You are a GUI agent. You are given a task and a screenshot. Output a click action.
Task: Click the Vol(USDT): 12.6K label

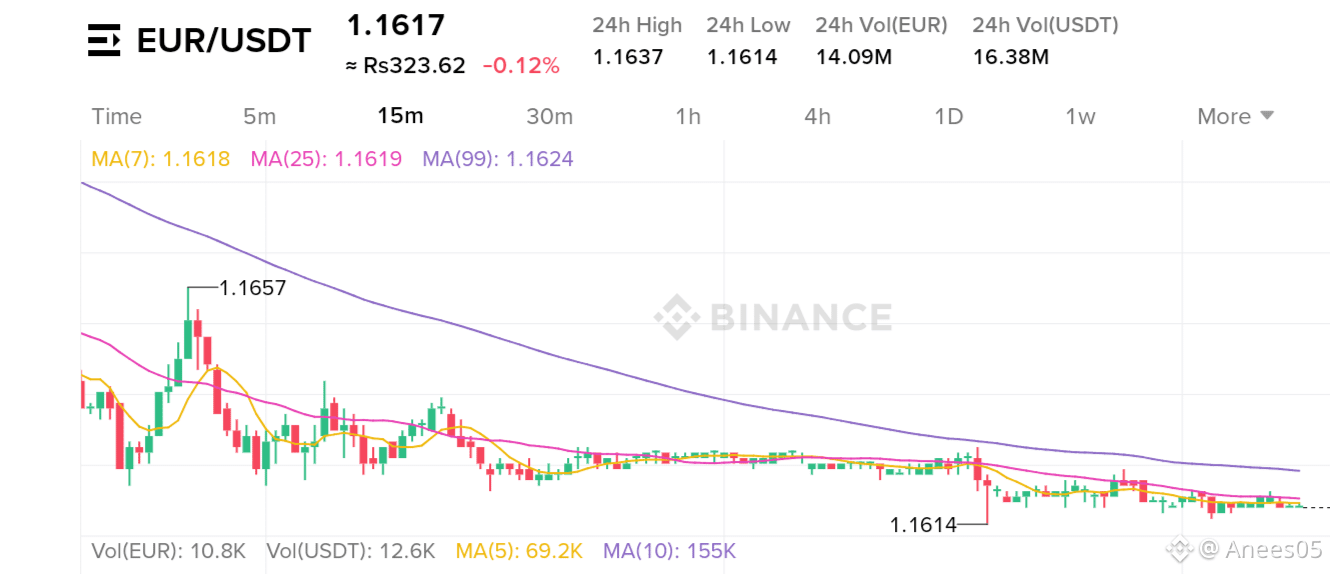[x=351, y=550]
